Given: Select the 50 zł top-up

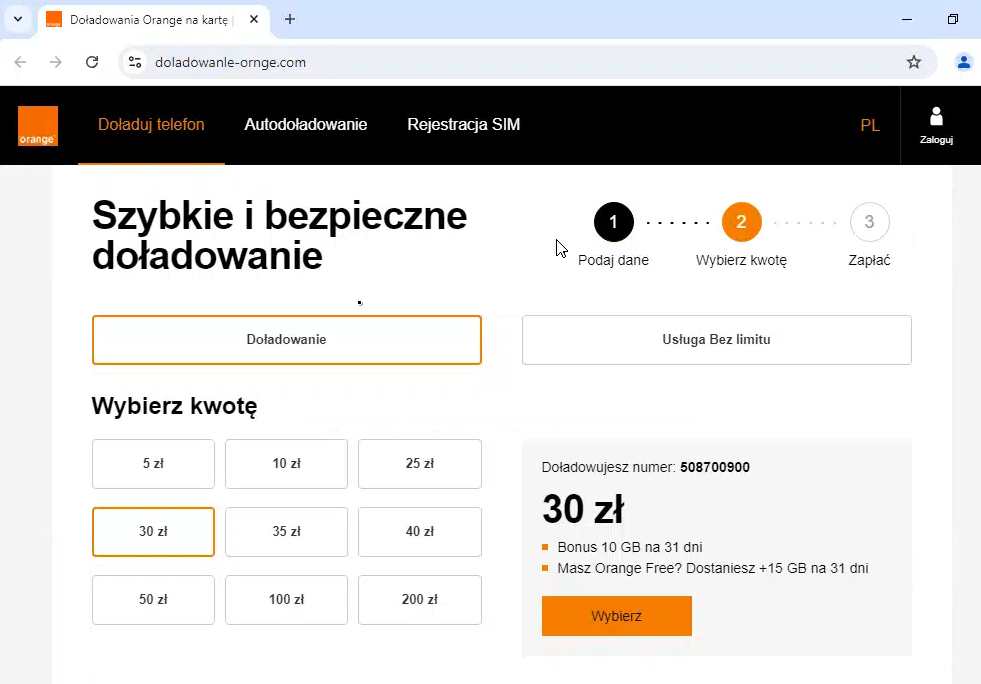Looking at the screenshot, I should (x=153, y=600).
